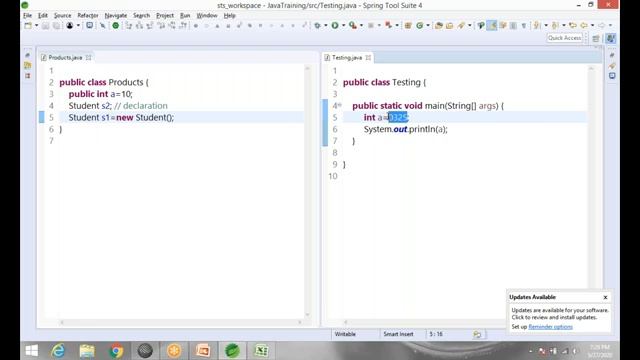Click the Previous Annotation toolbar icon
640x360 pixels.
(x=555, y=25)
